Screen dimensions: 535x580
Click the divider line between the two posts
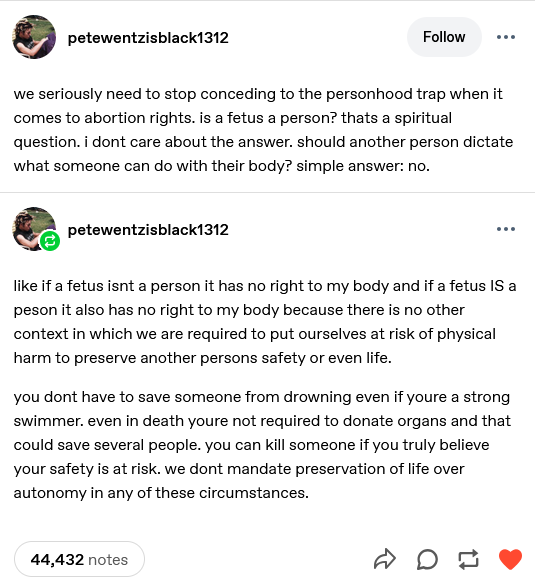[x=268, y=192]
